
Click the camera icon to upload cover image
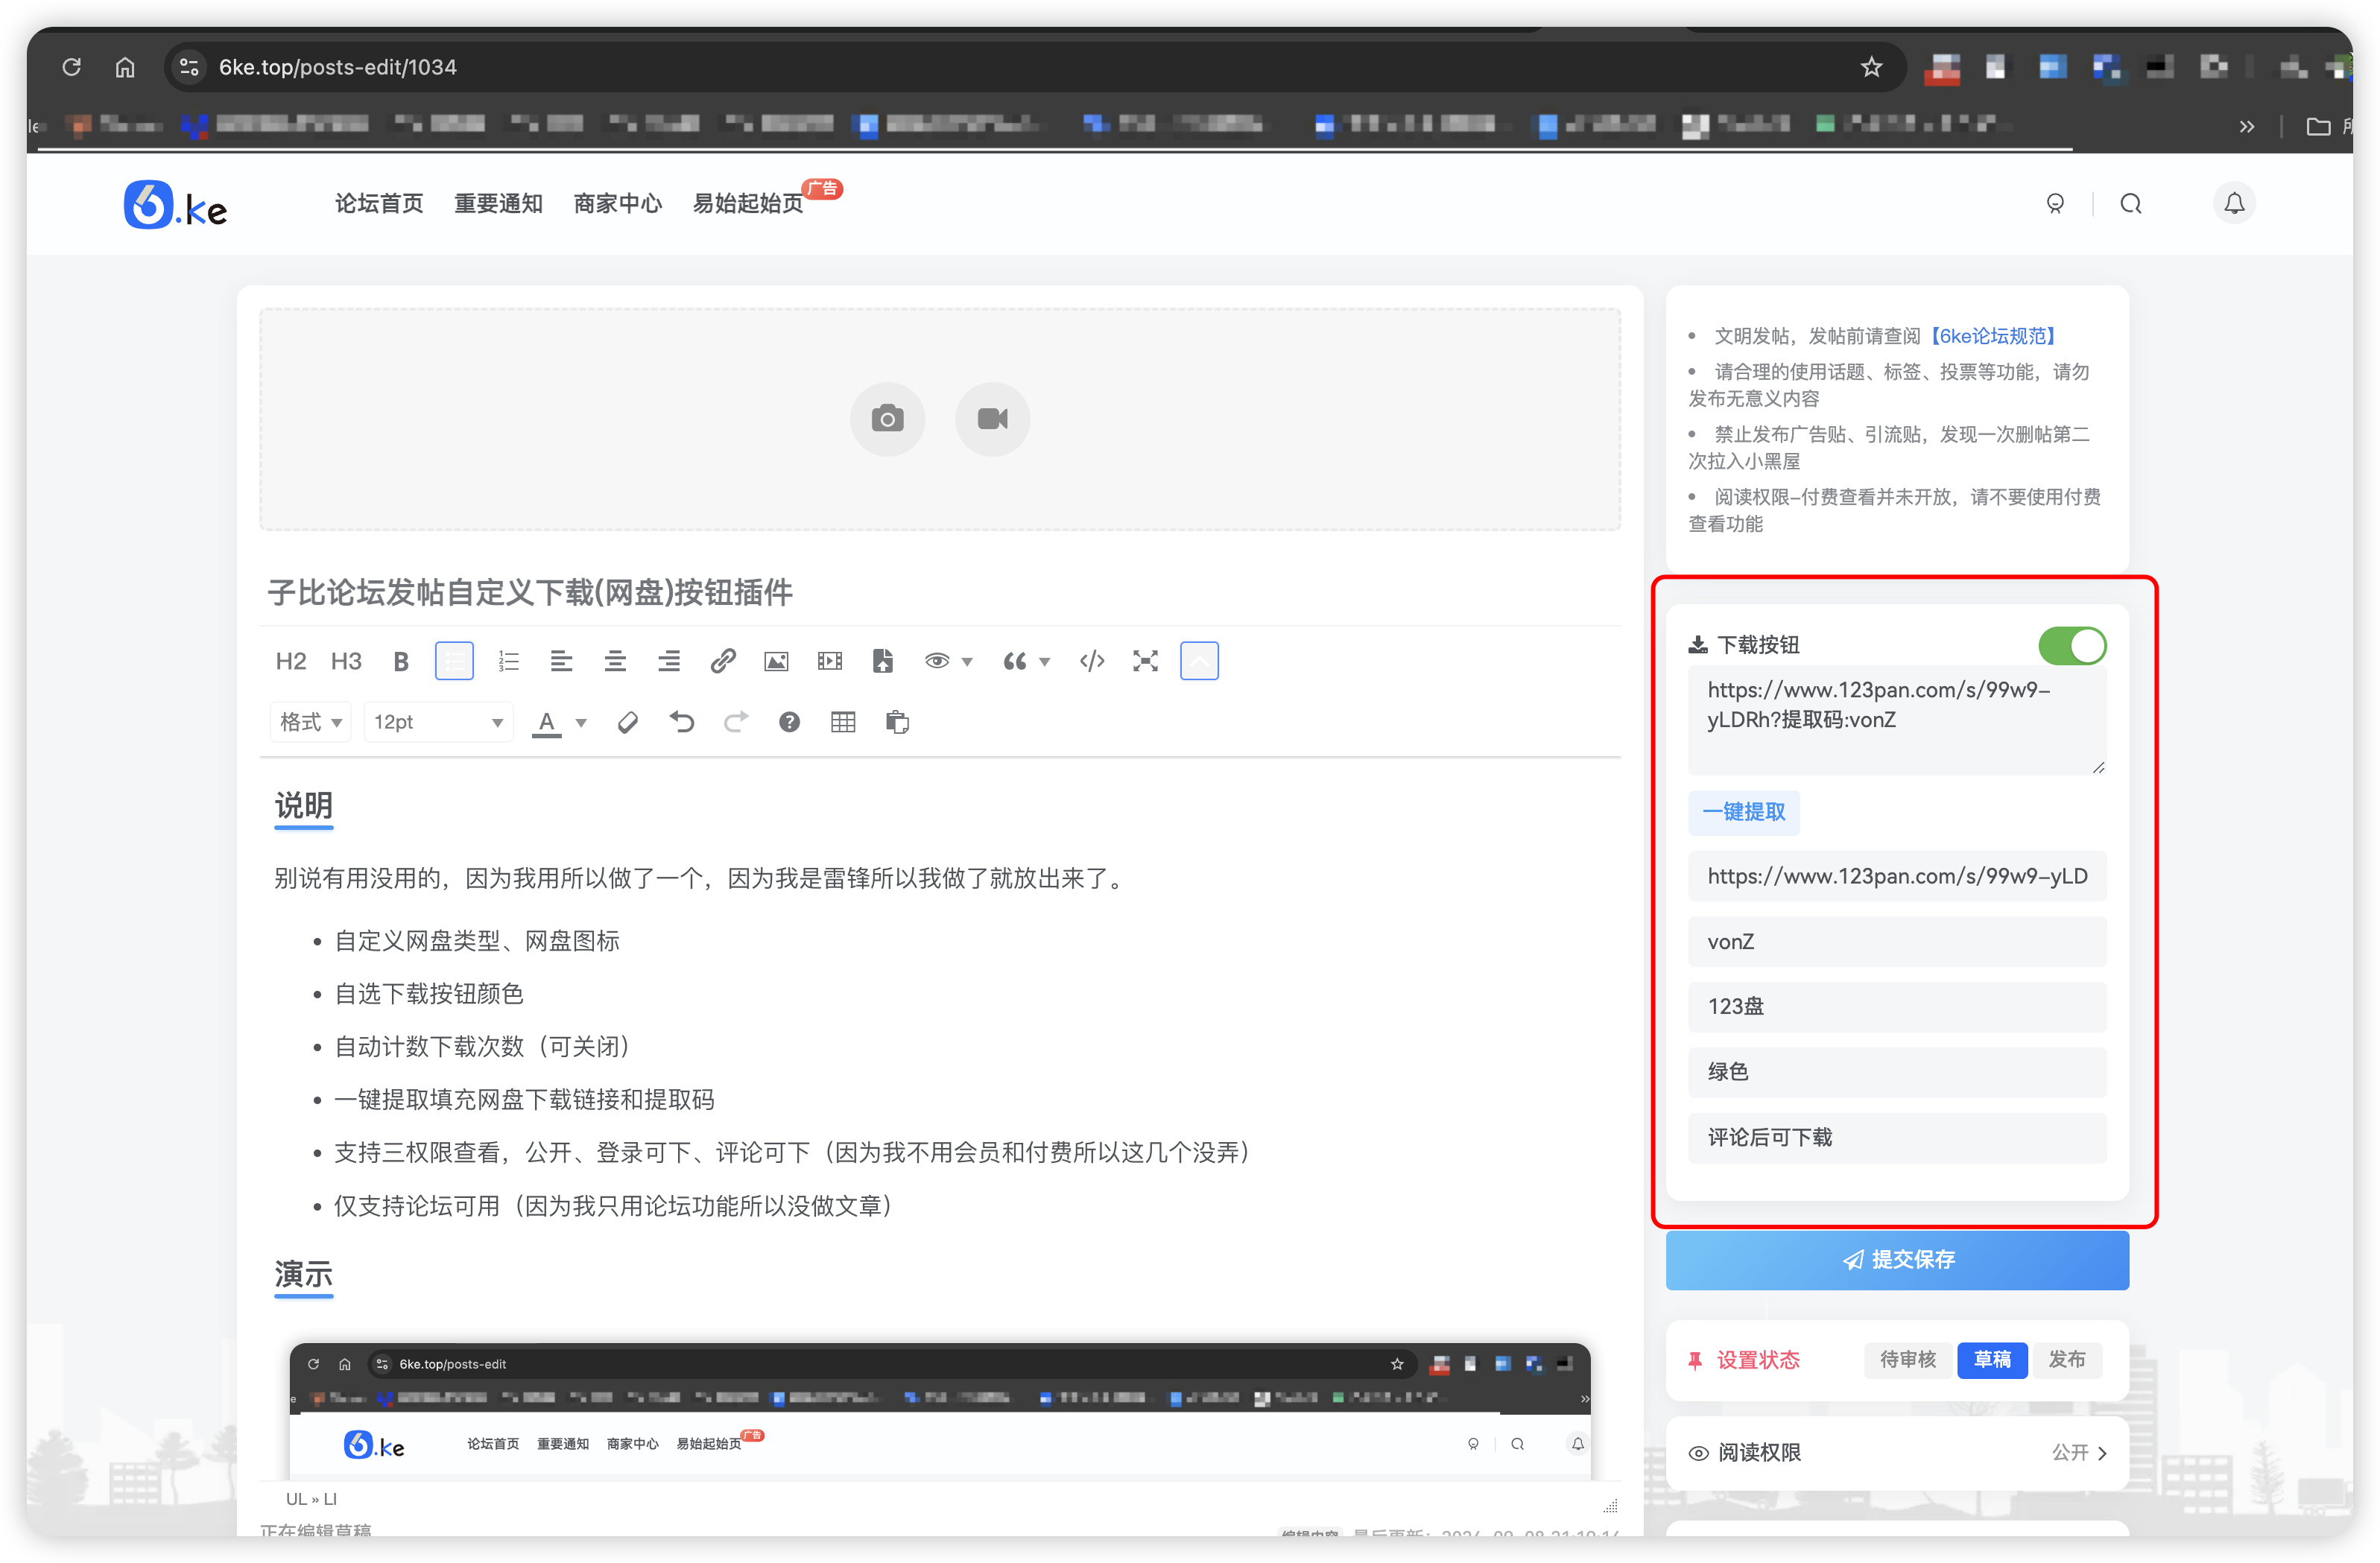(887, 419)
